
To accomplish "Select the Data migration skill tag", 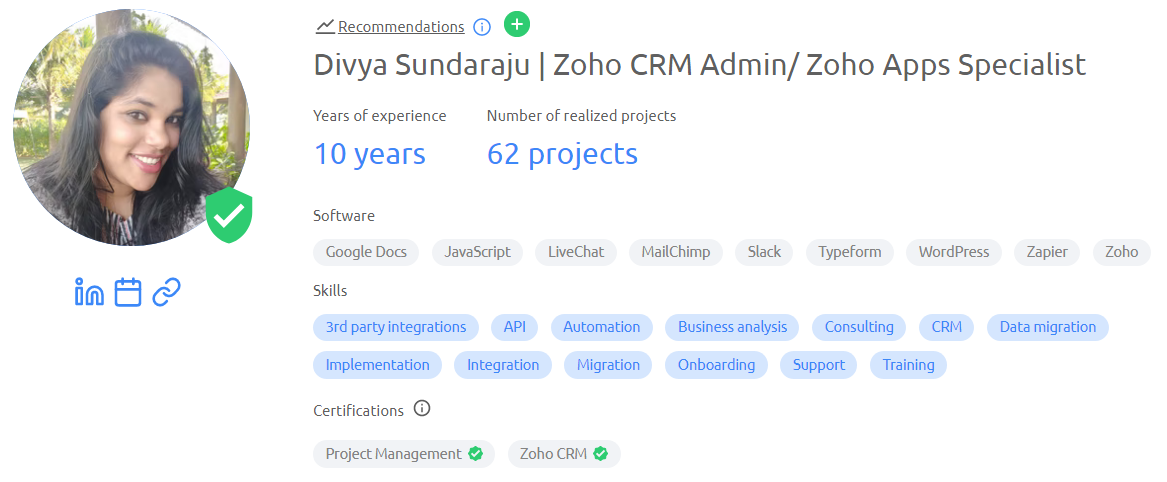I will [x=1047, y=327].
